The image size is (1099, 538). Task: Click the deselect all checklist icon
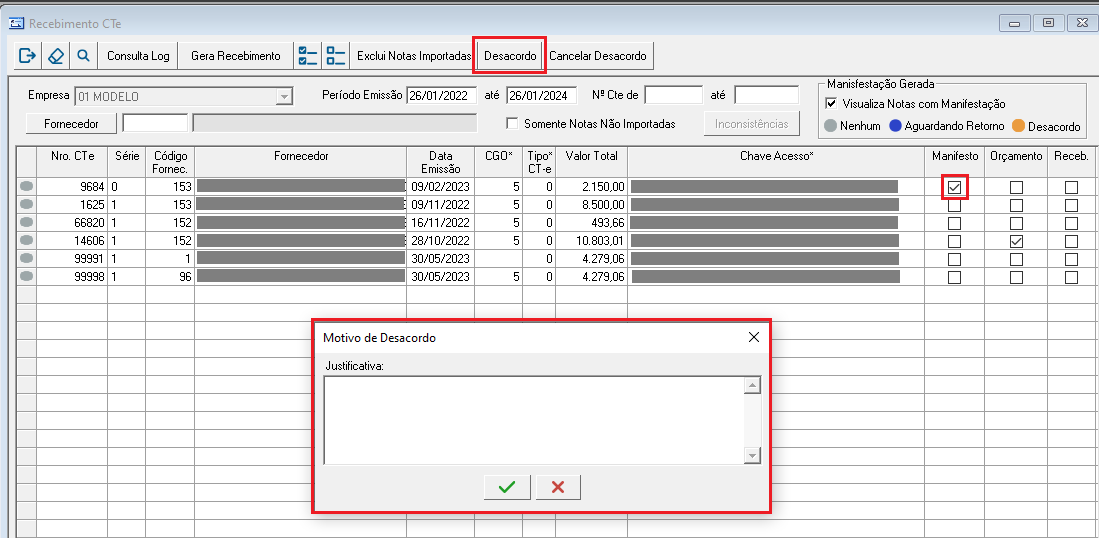point(336,55)
